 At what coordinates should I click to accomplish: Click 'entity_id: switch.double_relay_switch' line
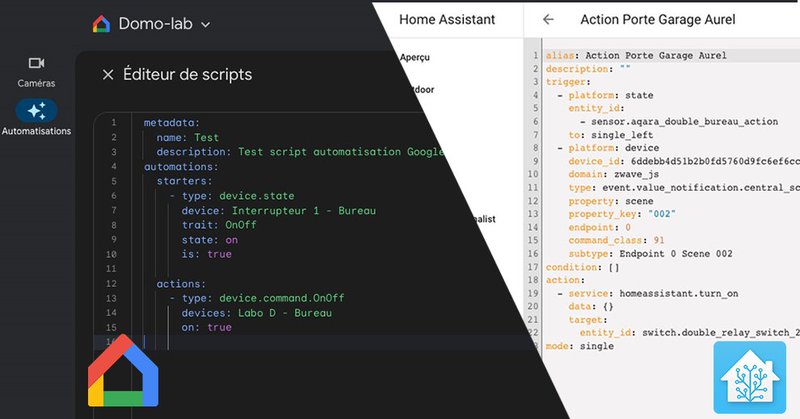690,332
